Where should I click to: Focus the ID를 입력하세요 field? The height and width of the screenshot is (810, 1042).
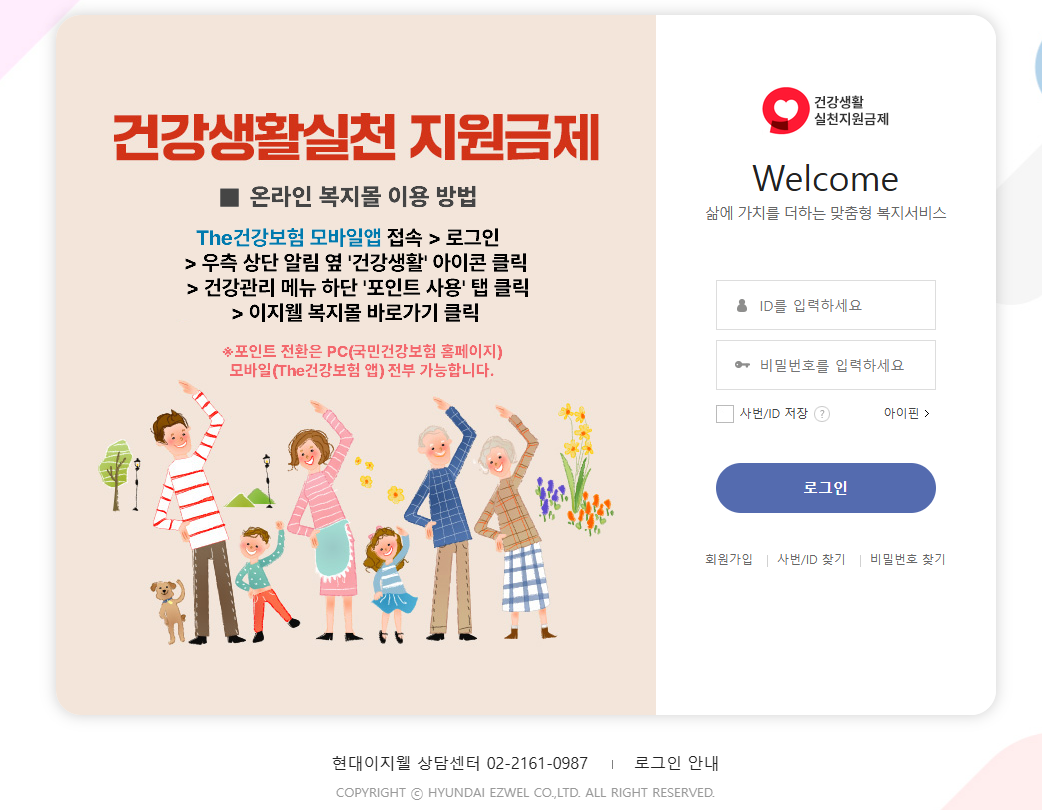pyautogui.click(x=825, y=305)
